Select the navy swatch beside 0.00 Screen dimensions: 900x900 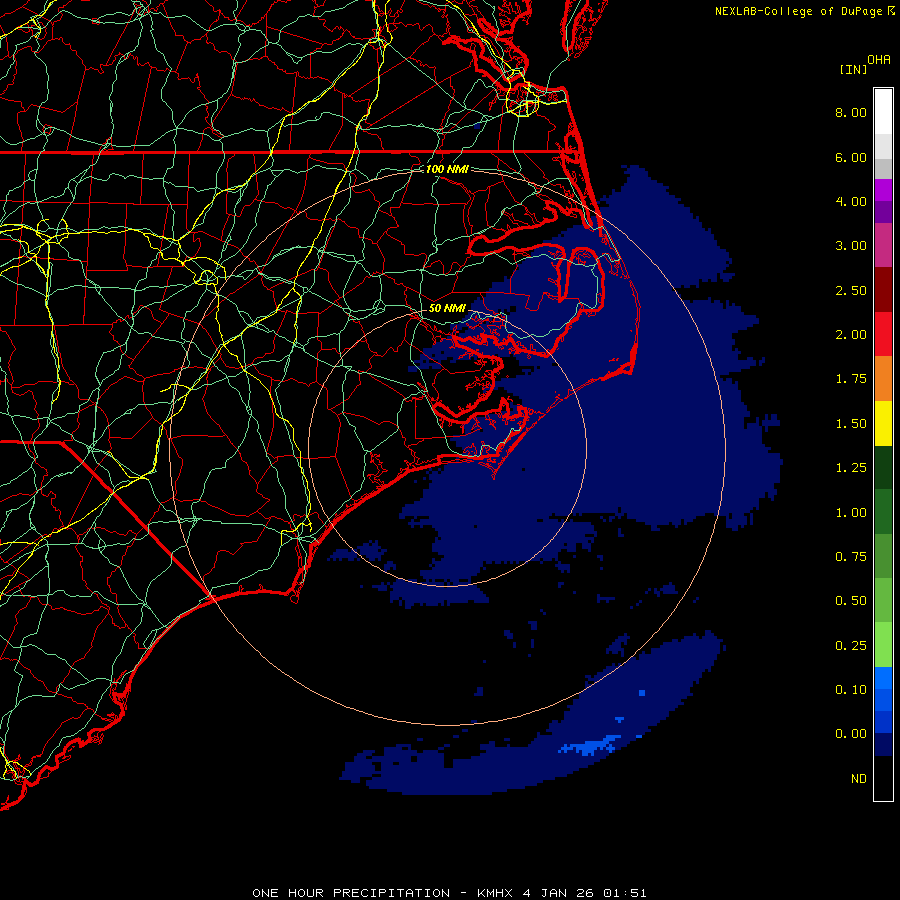tap(883, 745)
